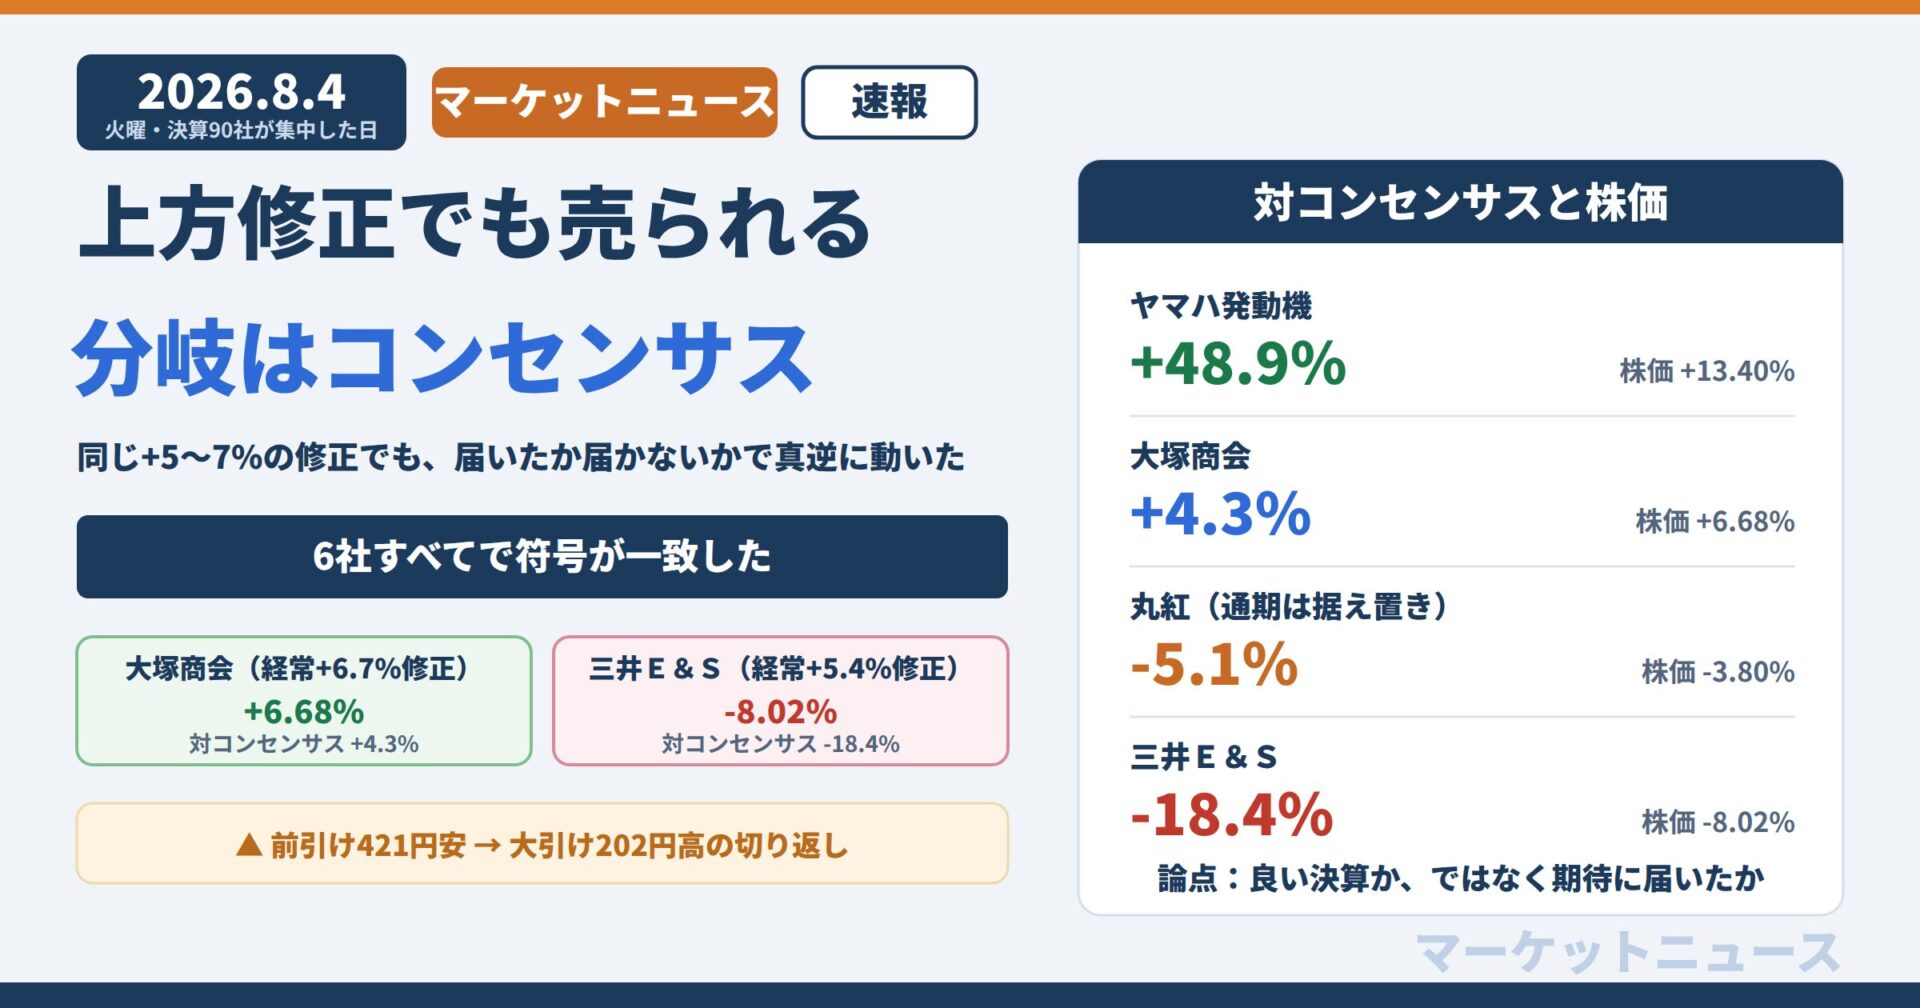Click the 論点 footer note text

(1461, 879)
